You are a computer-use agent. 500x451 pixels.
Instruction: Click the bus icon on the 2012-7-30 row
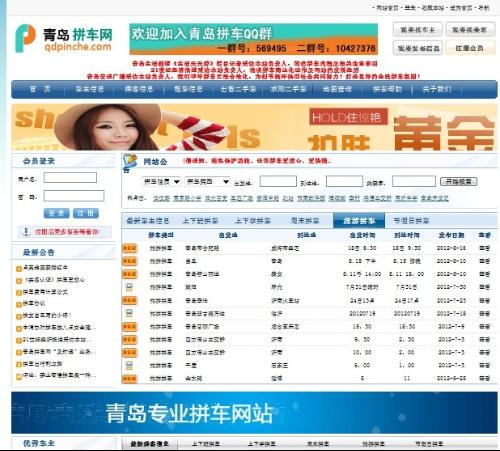[129, 287]
